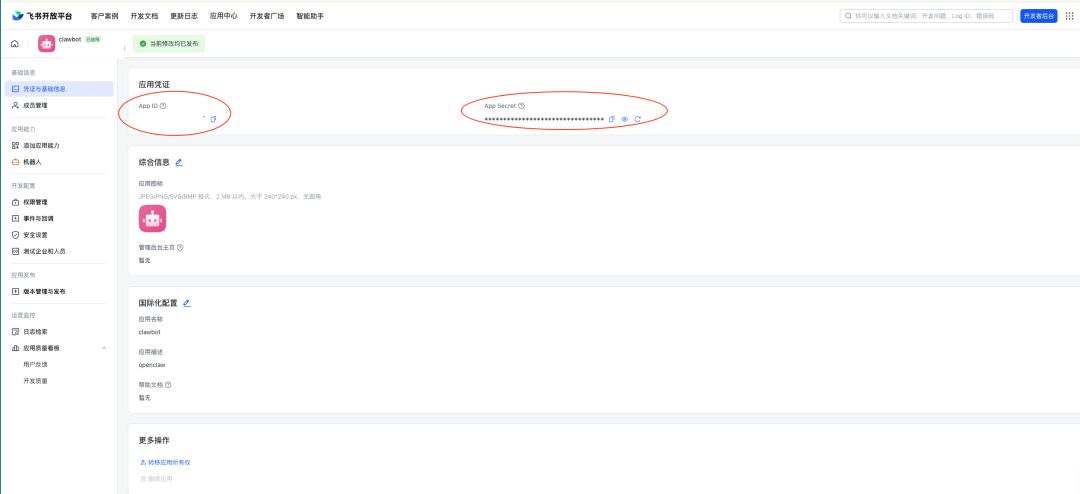Select 机器人 in the sidebar
1080x494 pixels.
(x=32, y=162)
